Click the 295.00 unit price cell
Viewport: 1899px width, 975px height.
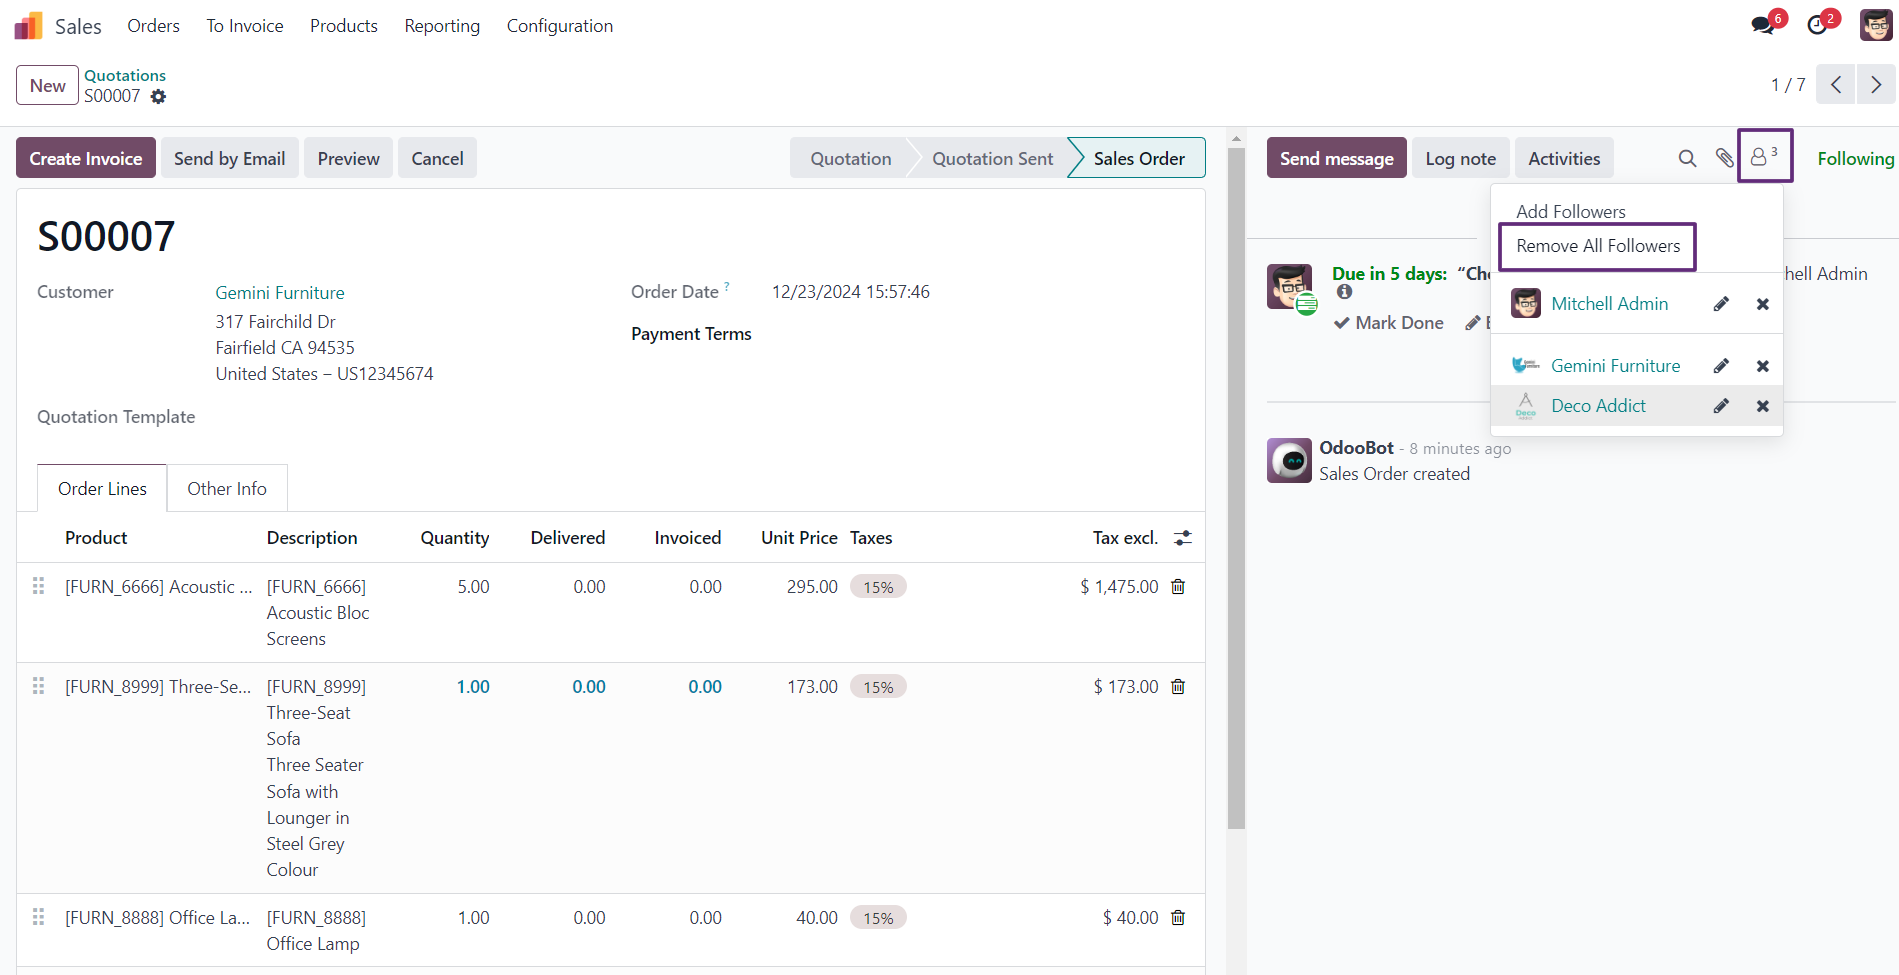[x=811, y=587]
